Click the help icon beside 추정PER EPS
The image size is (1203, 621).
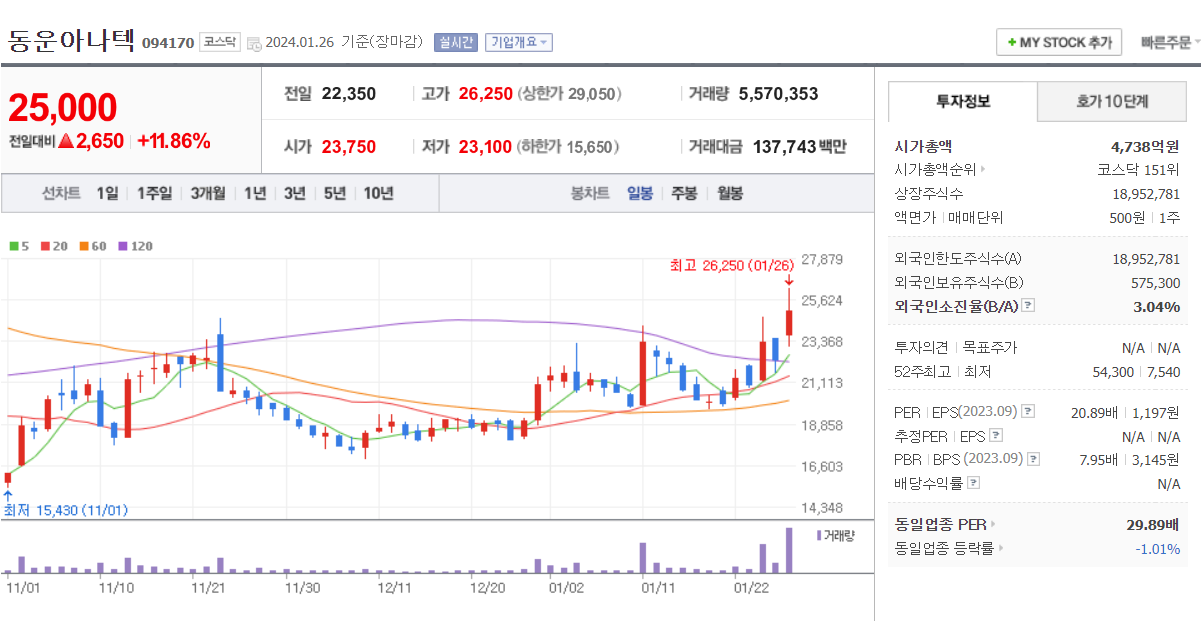point(995,436)
